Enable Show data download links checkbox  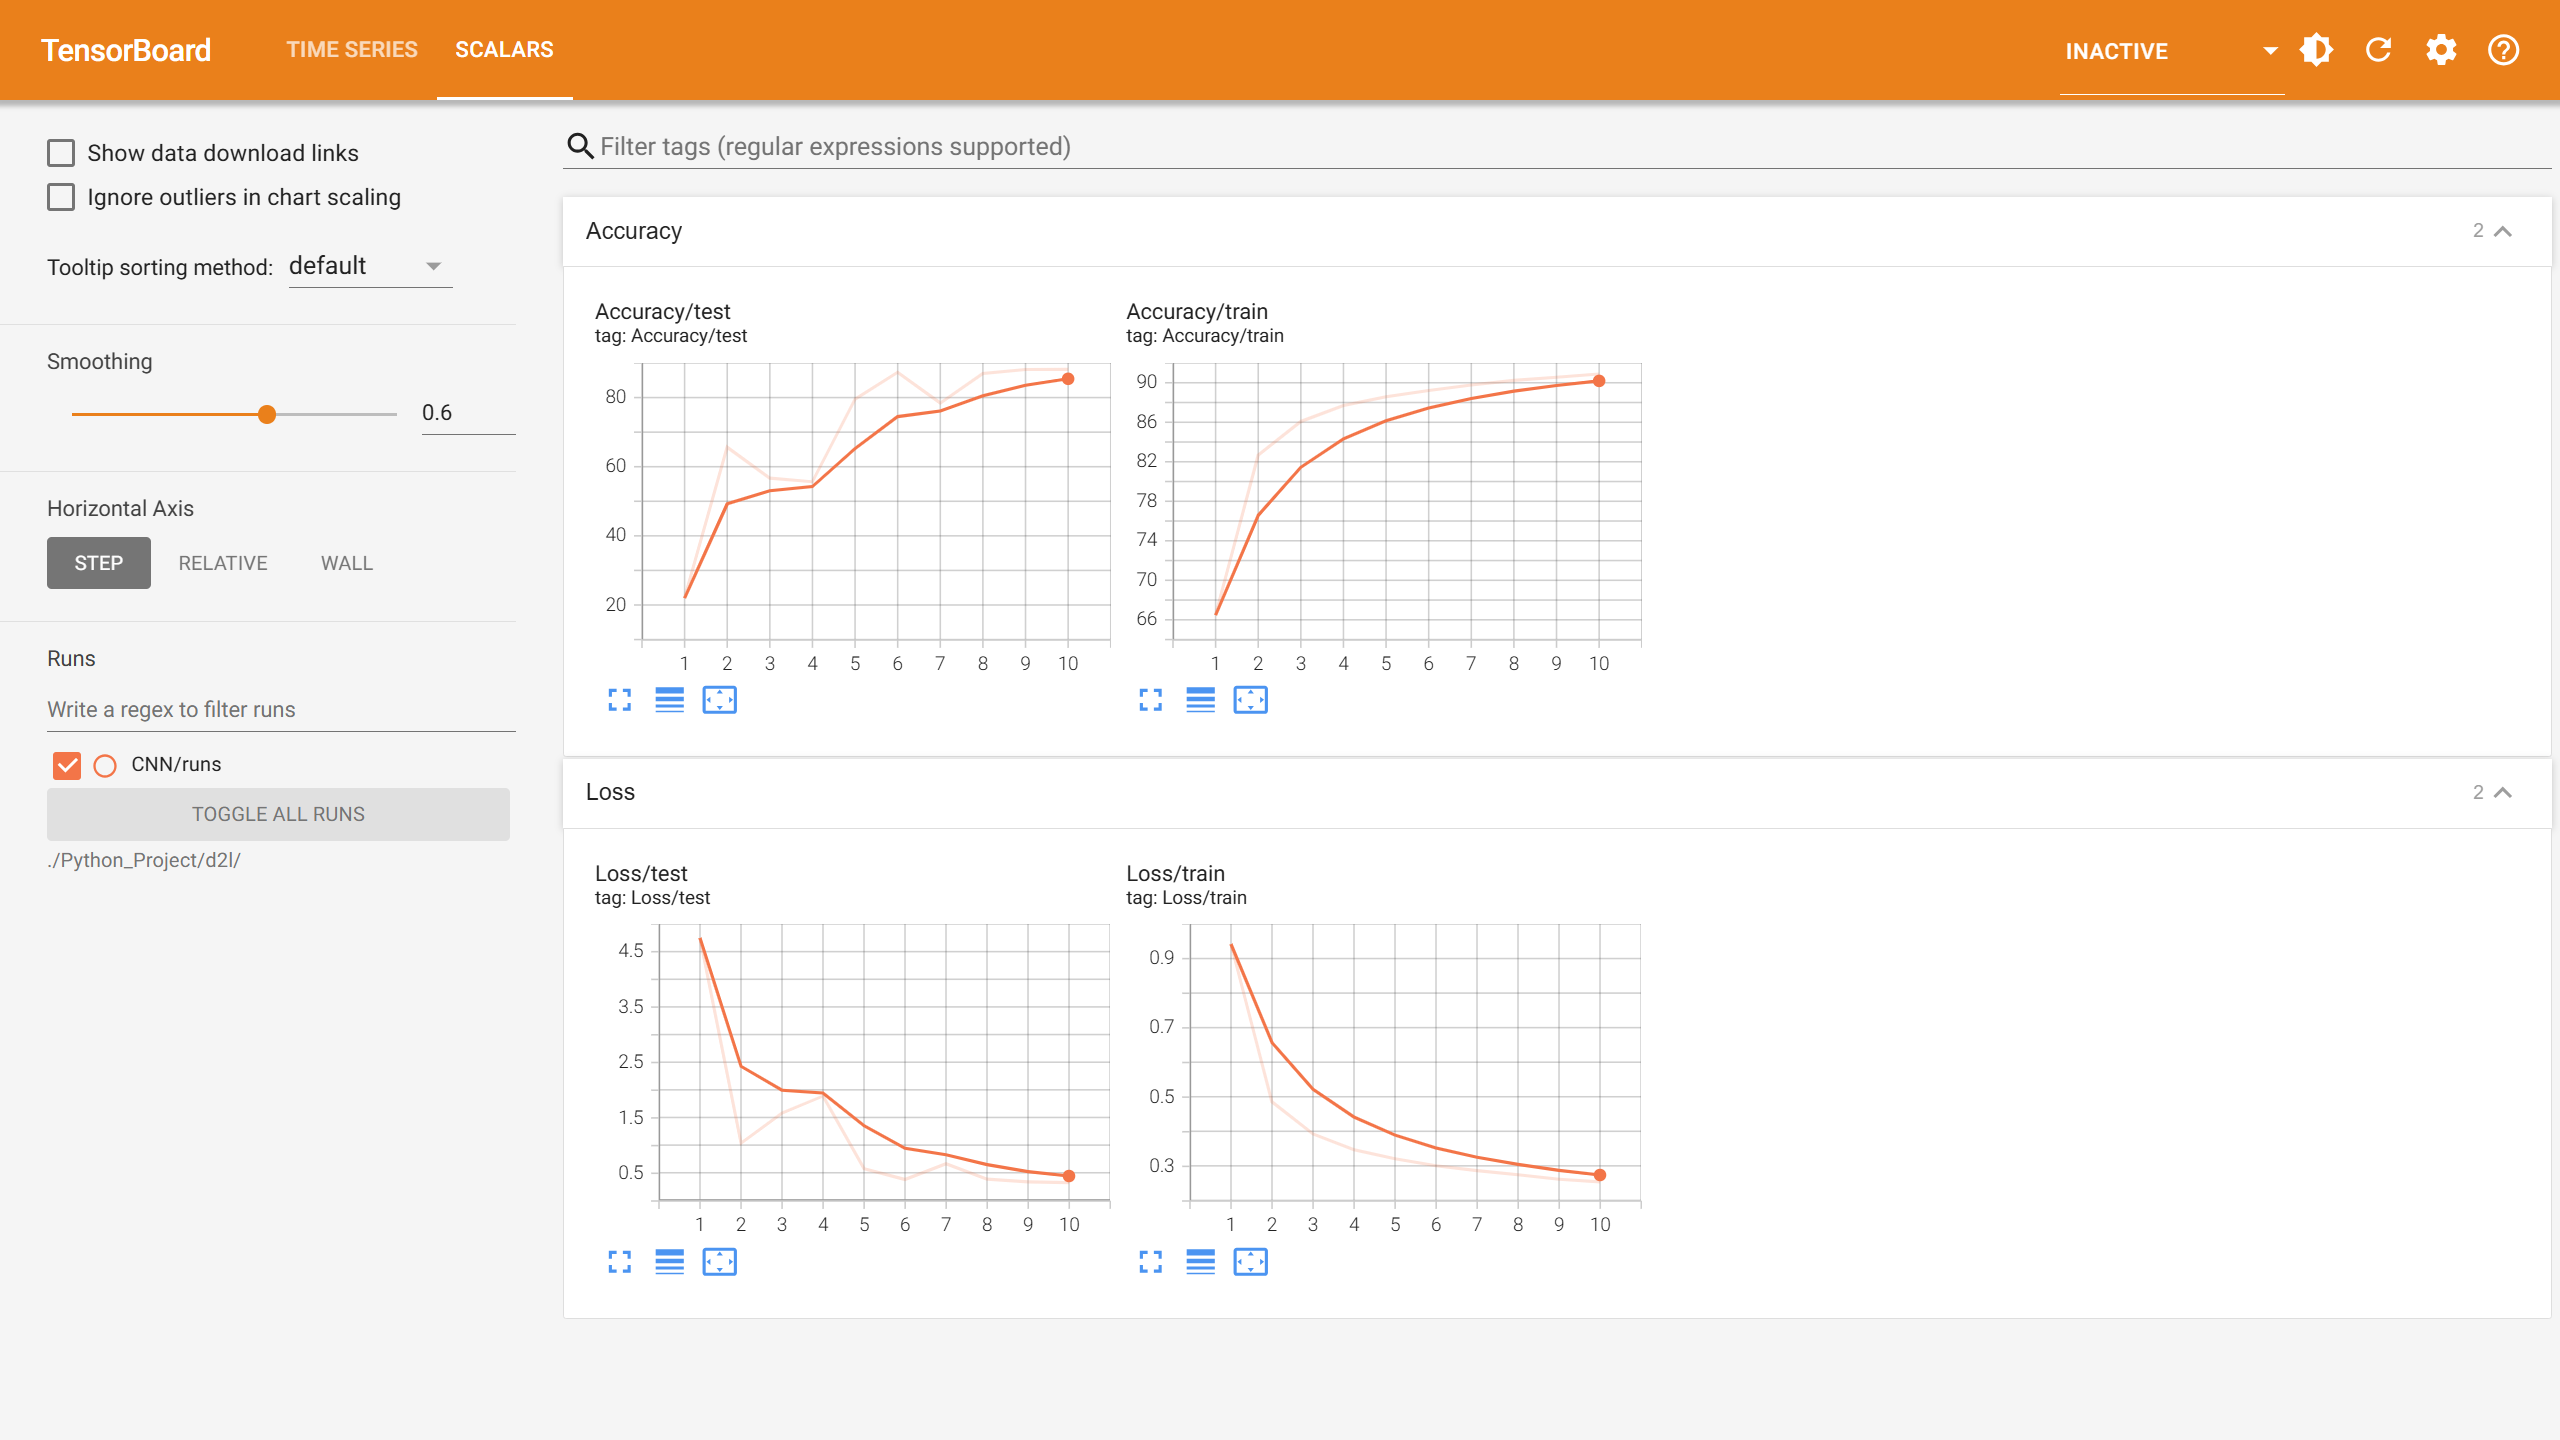(61, 153)
